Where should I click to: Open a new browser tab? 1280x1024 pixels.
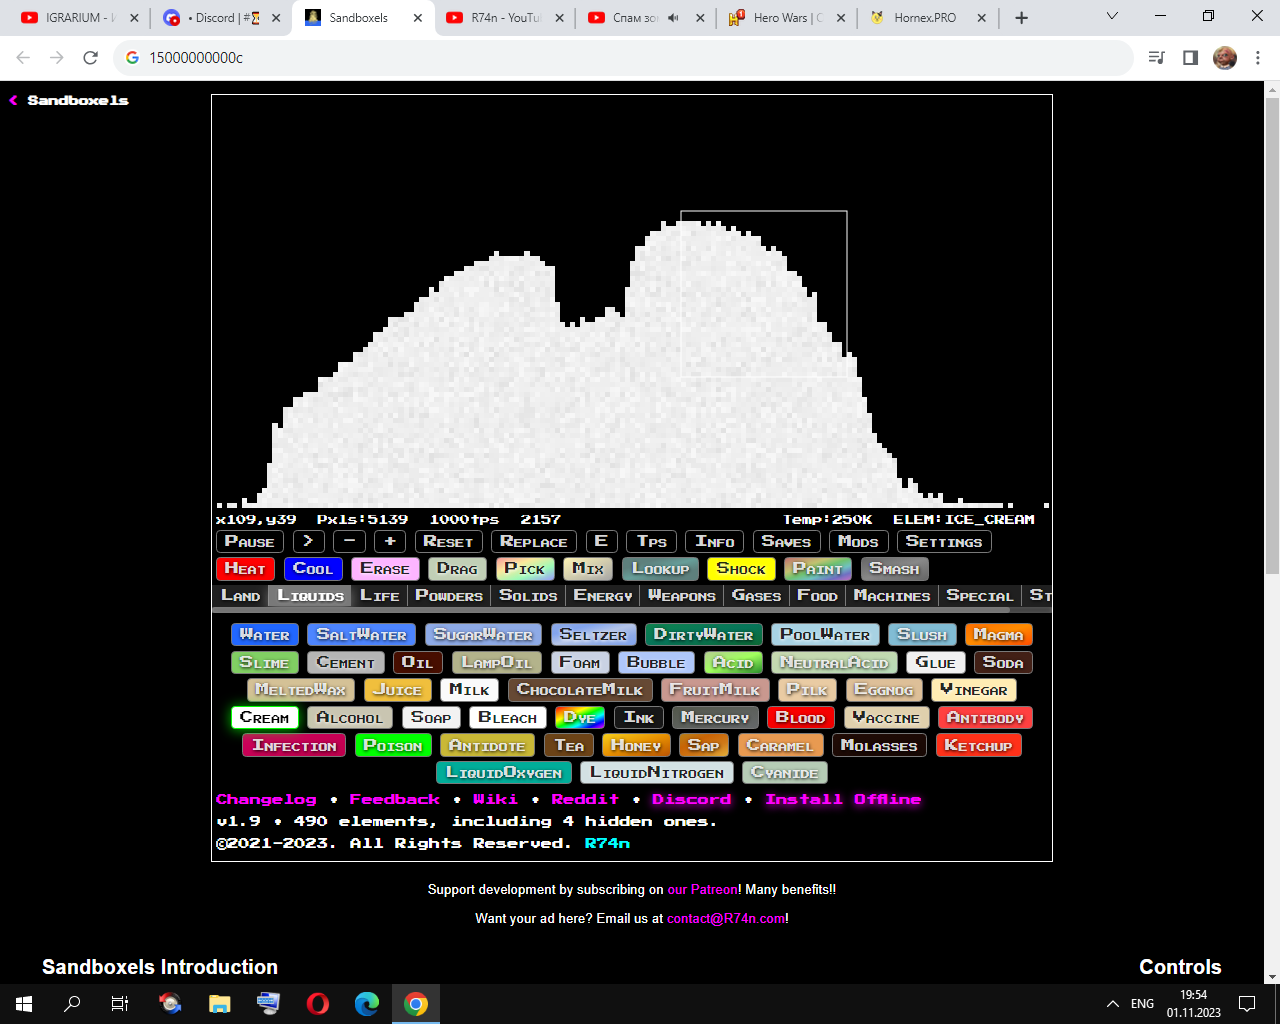coord(1021,18)
